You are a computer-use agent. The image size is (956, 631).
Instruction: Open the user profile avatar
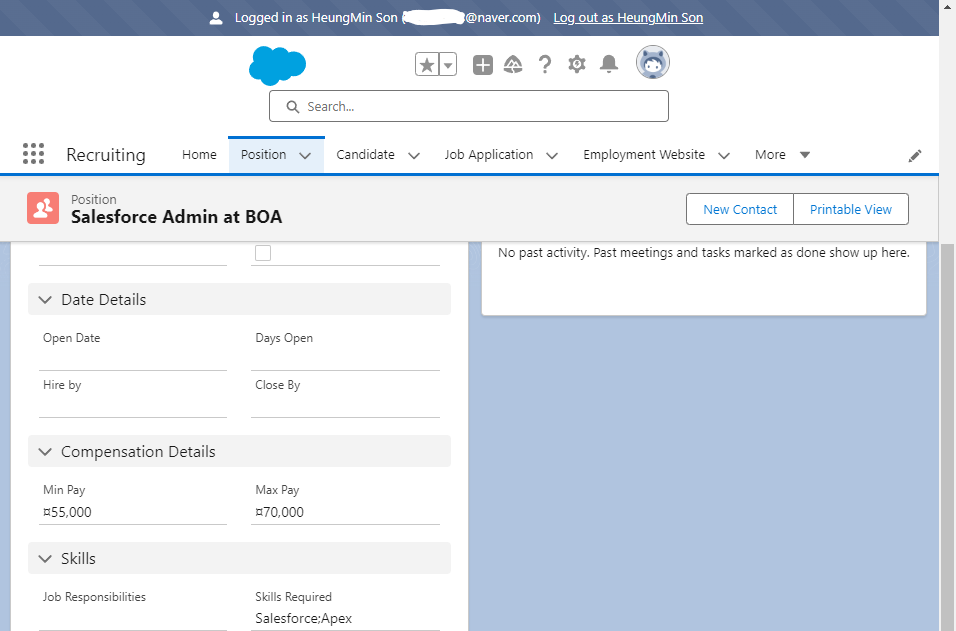(652, 62)
